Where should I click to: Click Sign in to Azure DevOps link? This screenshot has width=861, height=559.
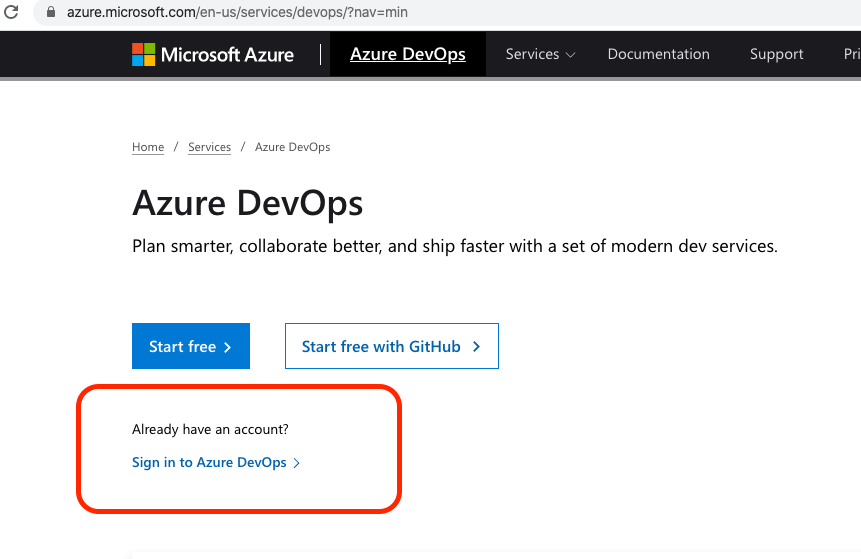(x=216, y=462)
